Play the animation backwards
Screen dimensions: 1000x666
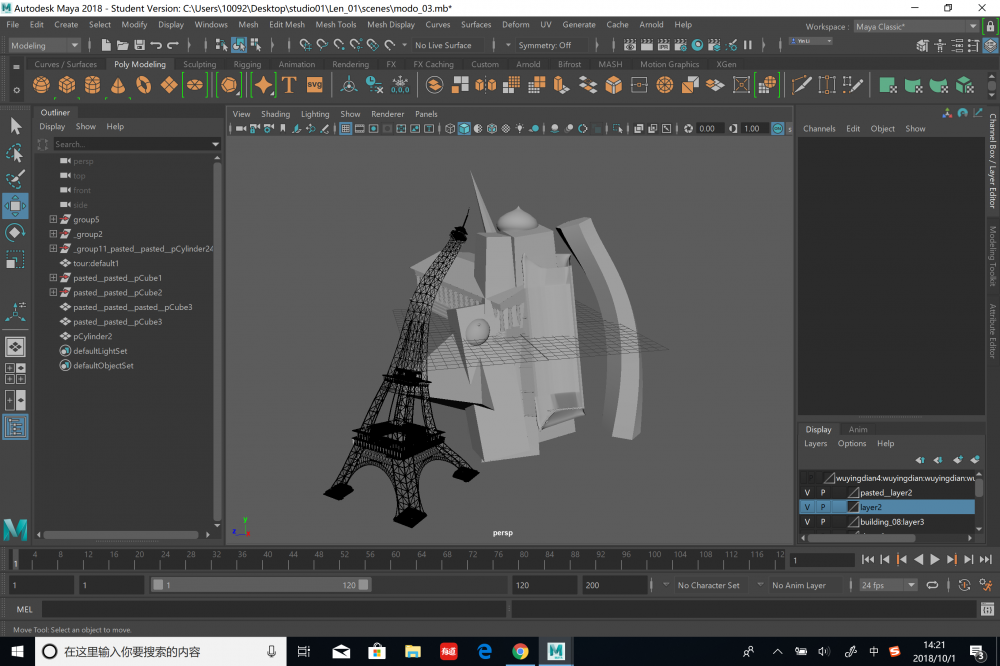click(x=918, y=559)
